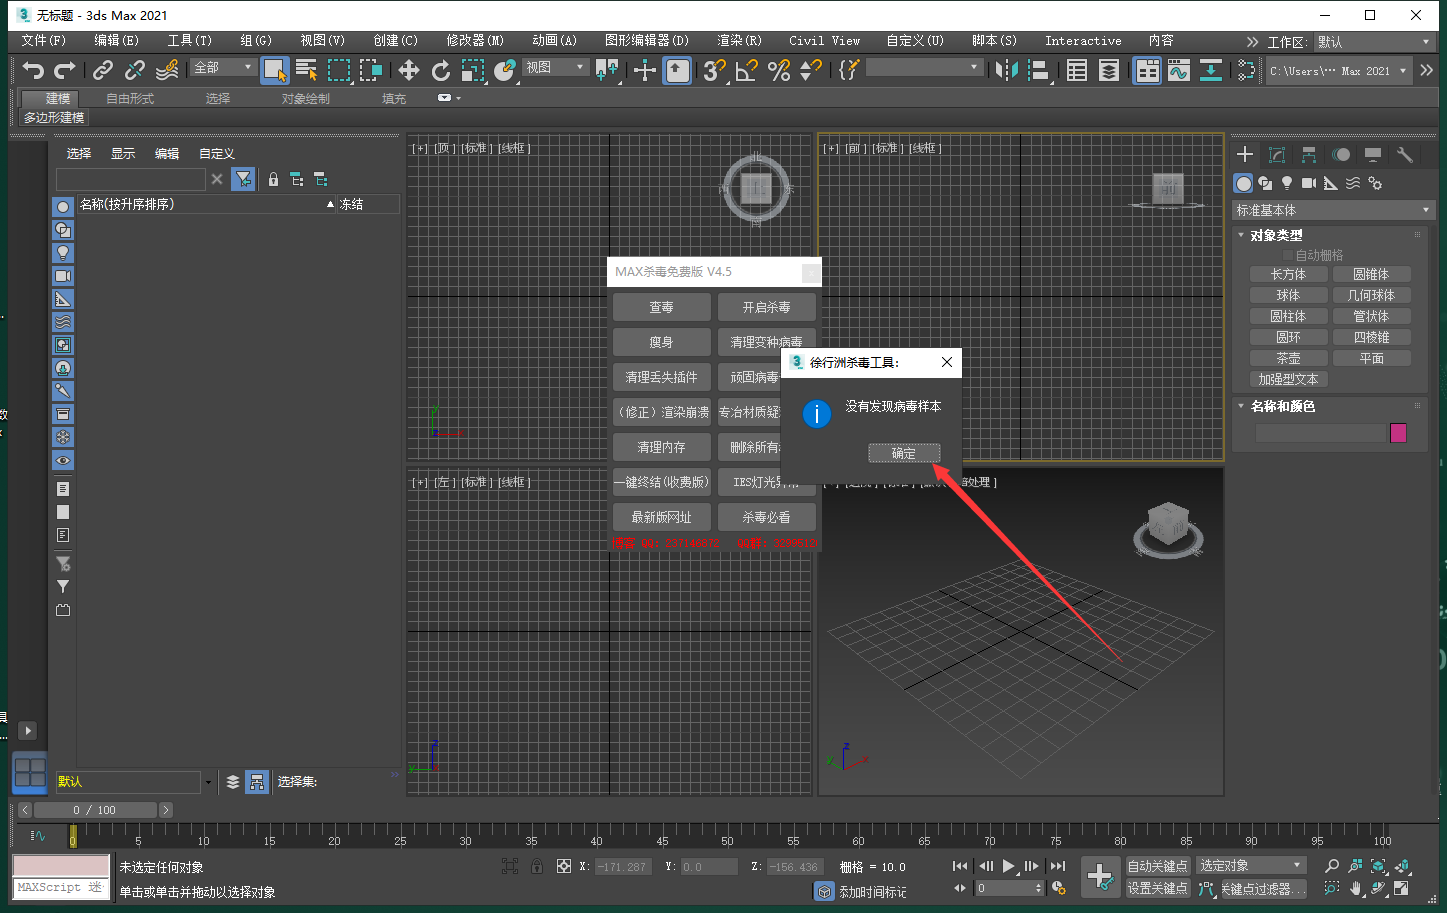Switch to the Lights category icon
This screenshot has width=1447, height=913.
tap(1287, 183)
